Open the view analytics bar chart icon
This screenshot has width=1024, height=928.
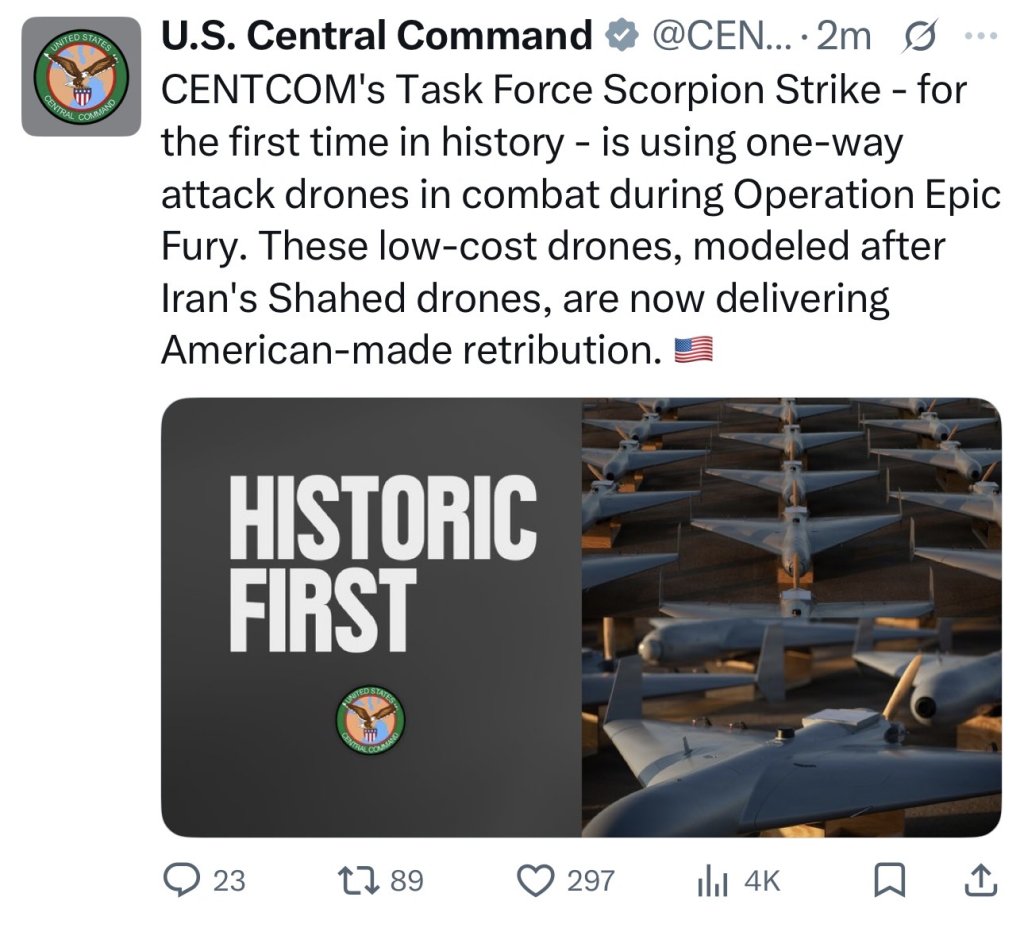click(x=712, y=881)
